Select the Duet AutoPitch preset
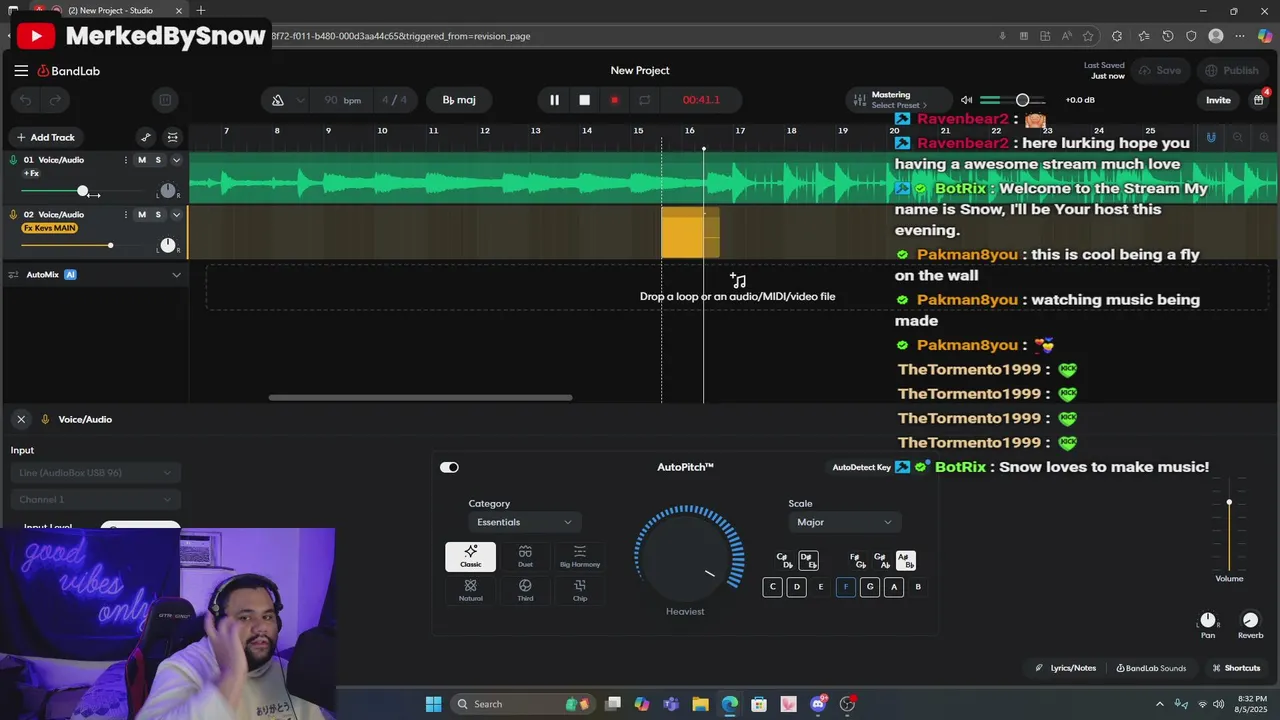Image resolution: width=1280 pixels, height=720 pixels. click(525, 556)
